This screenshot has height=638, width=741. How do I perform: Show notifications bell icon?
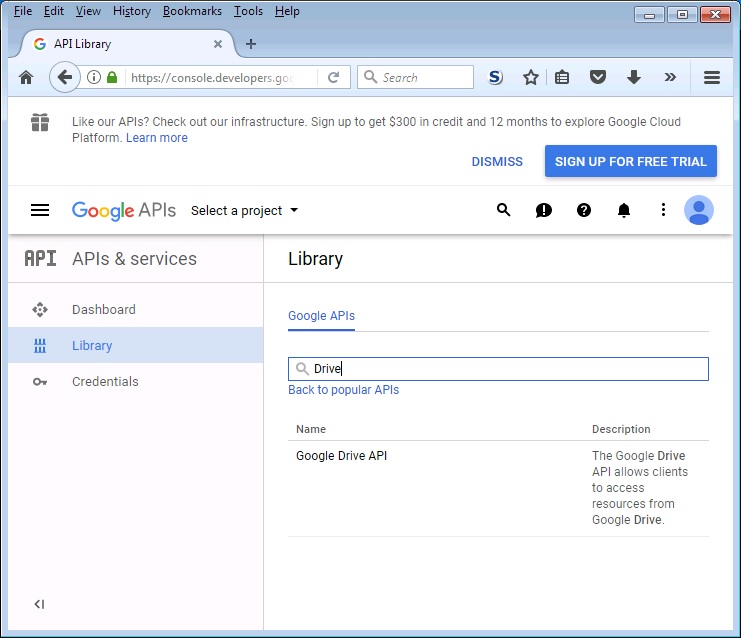tap(624, 210)
